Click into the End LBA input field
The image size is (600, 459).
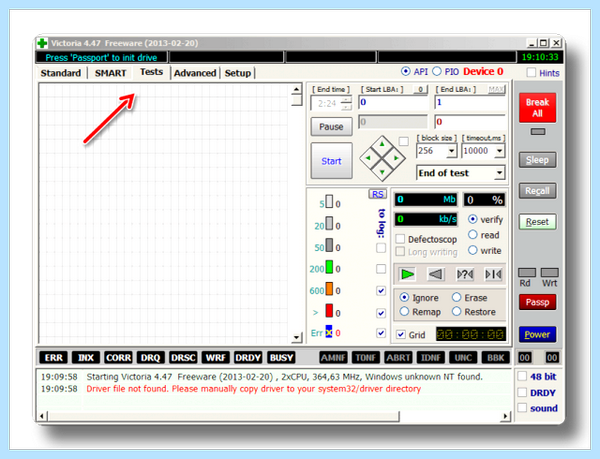(470, 102)
